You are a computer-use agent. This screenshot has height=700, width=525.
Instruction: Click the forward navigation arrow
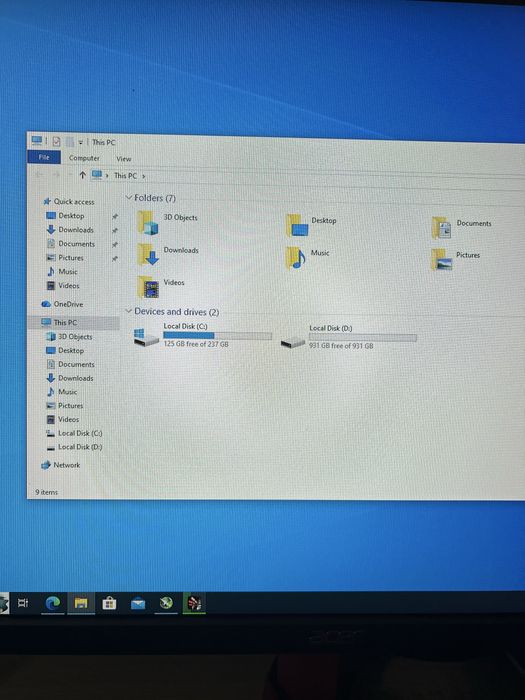[56, 175]
